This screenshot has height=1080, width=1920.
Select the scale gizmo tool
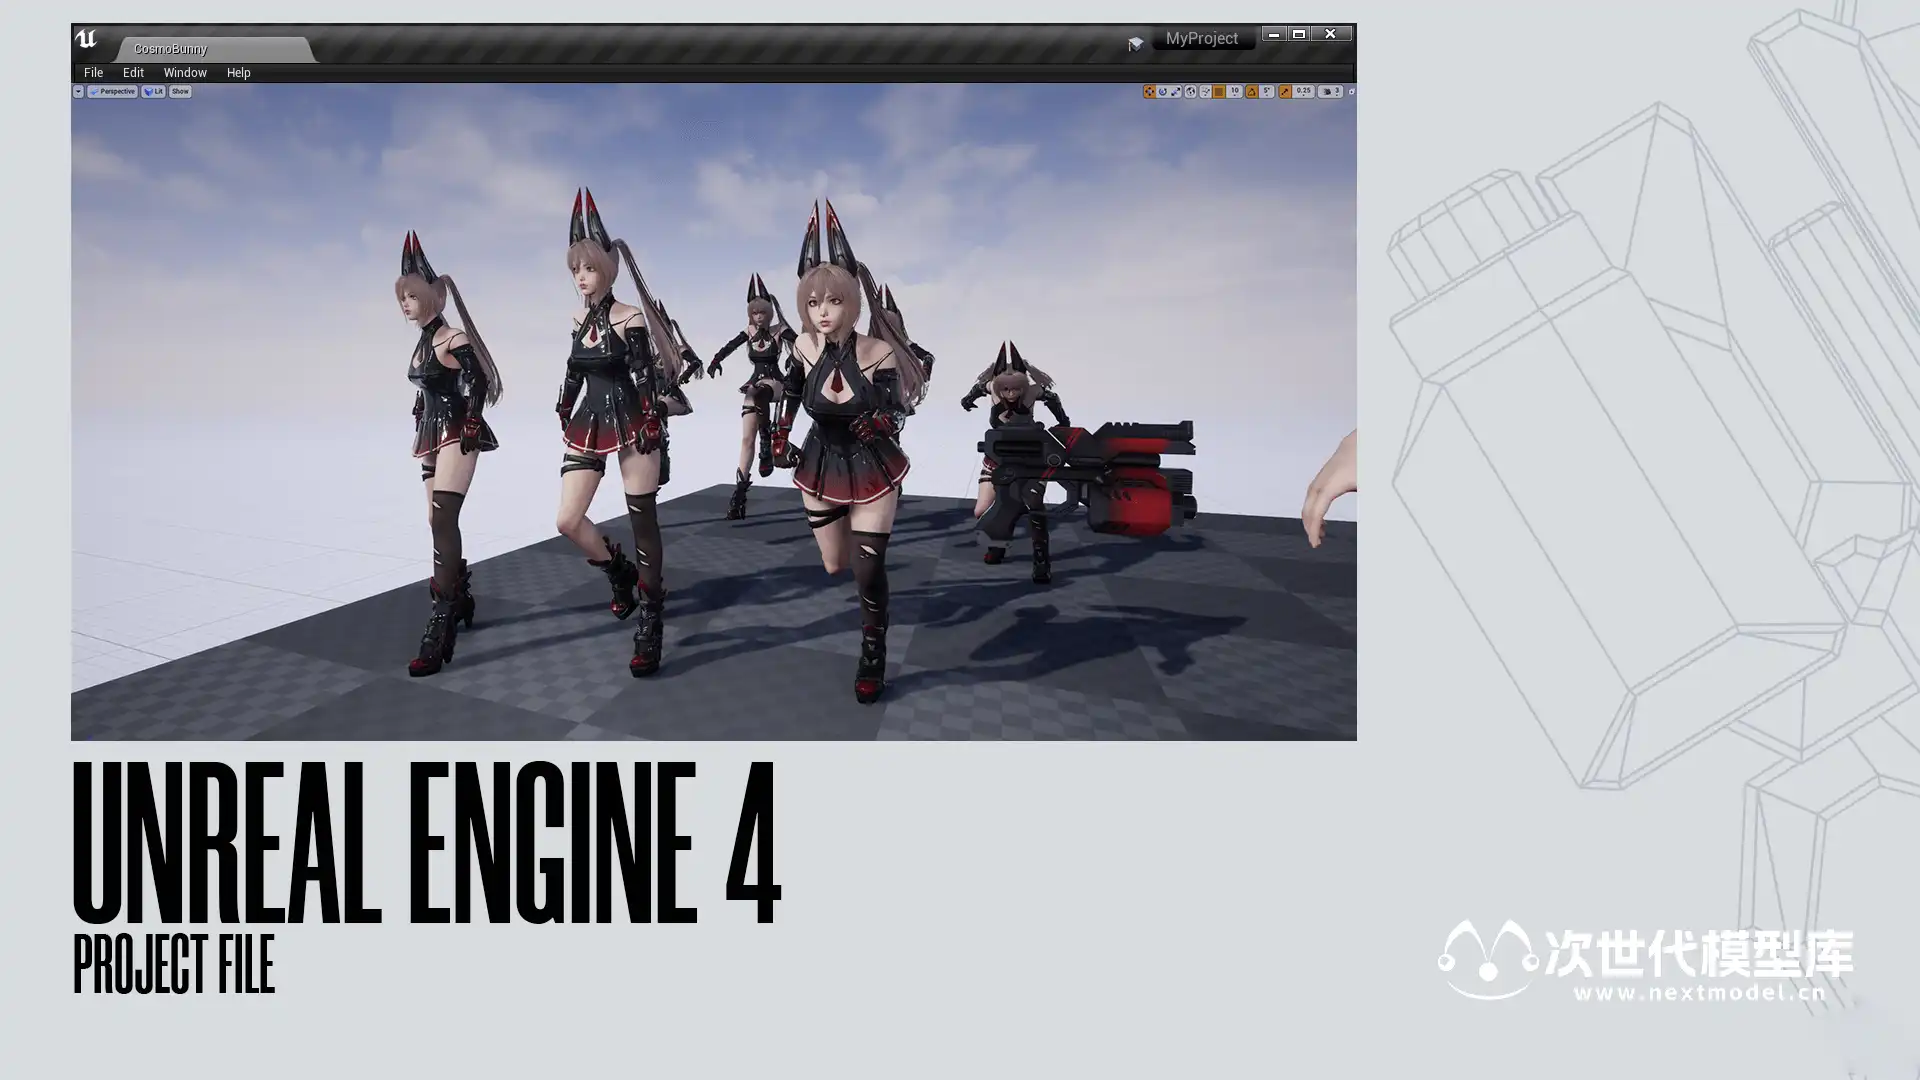click(x=1176, y=91)
